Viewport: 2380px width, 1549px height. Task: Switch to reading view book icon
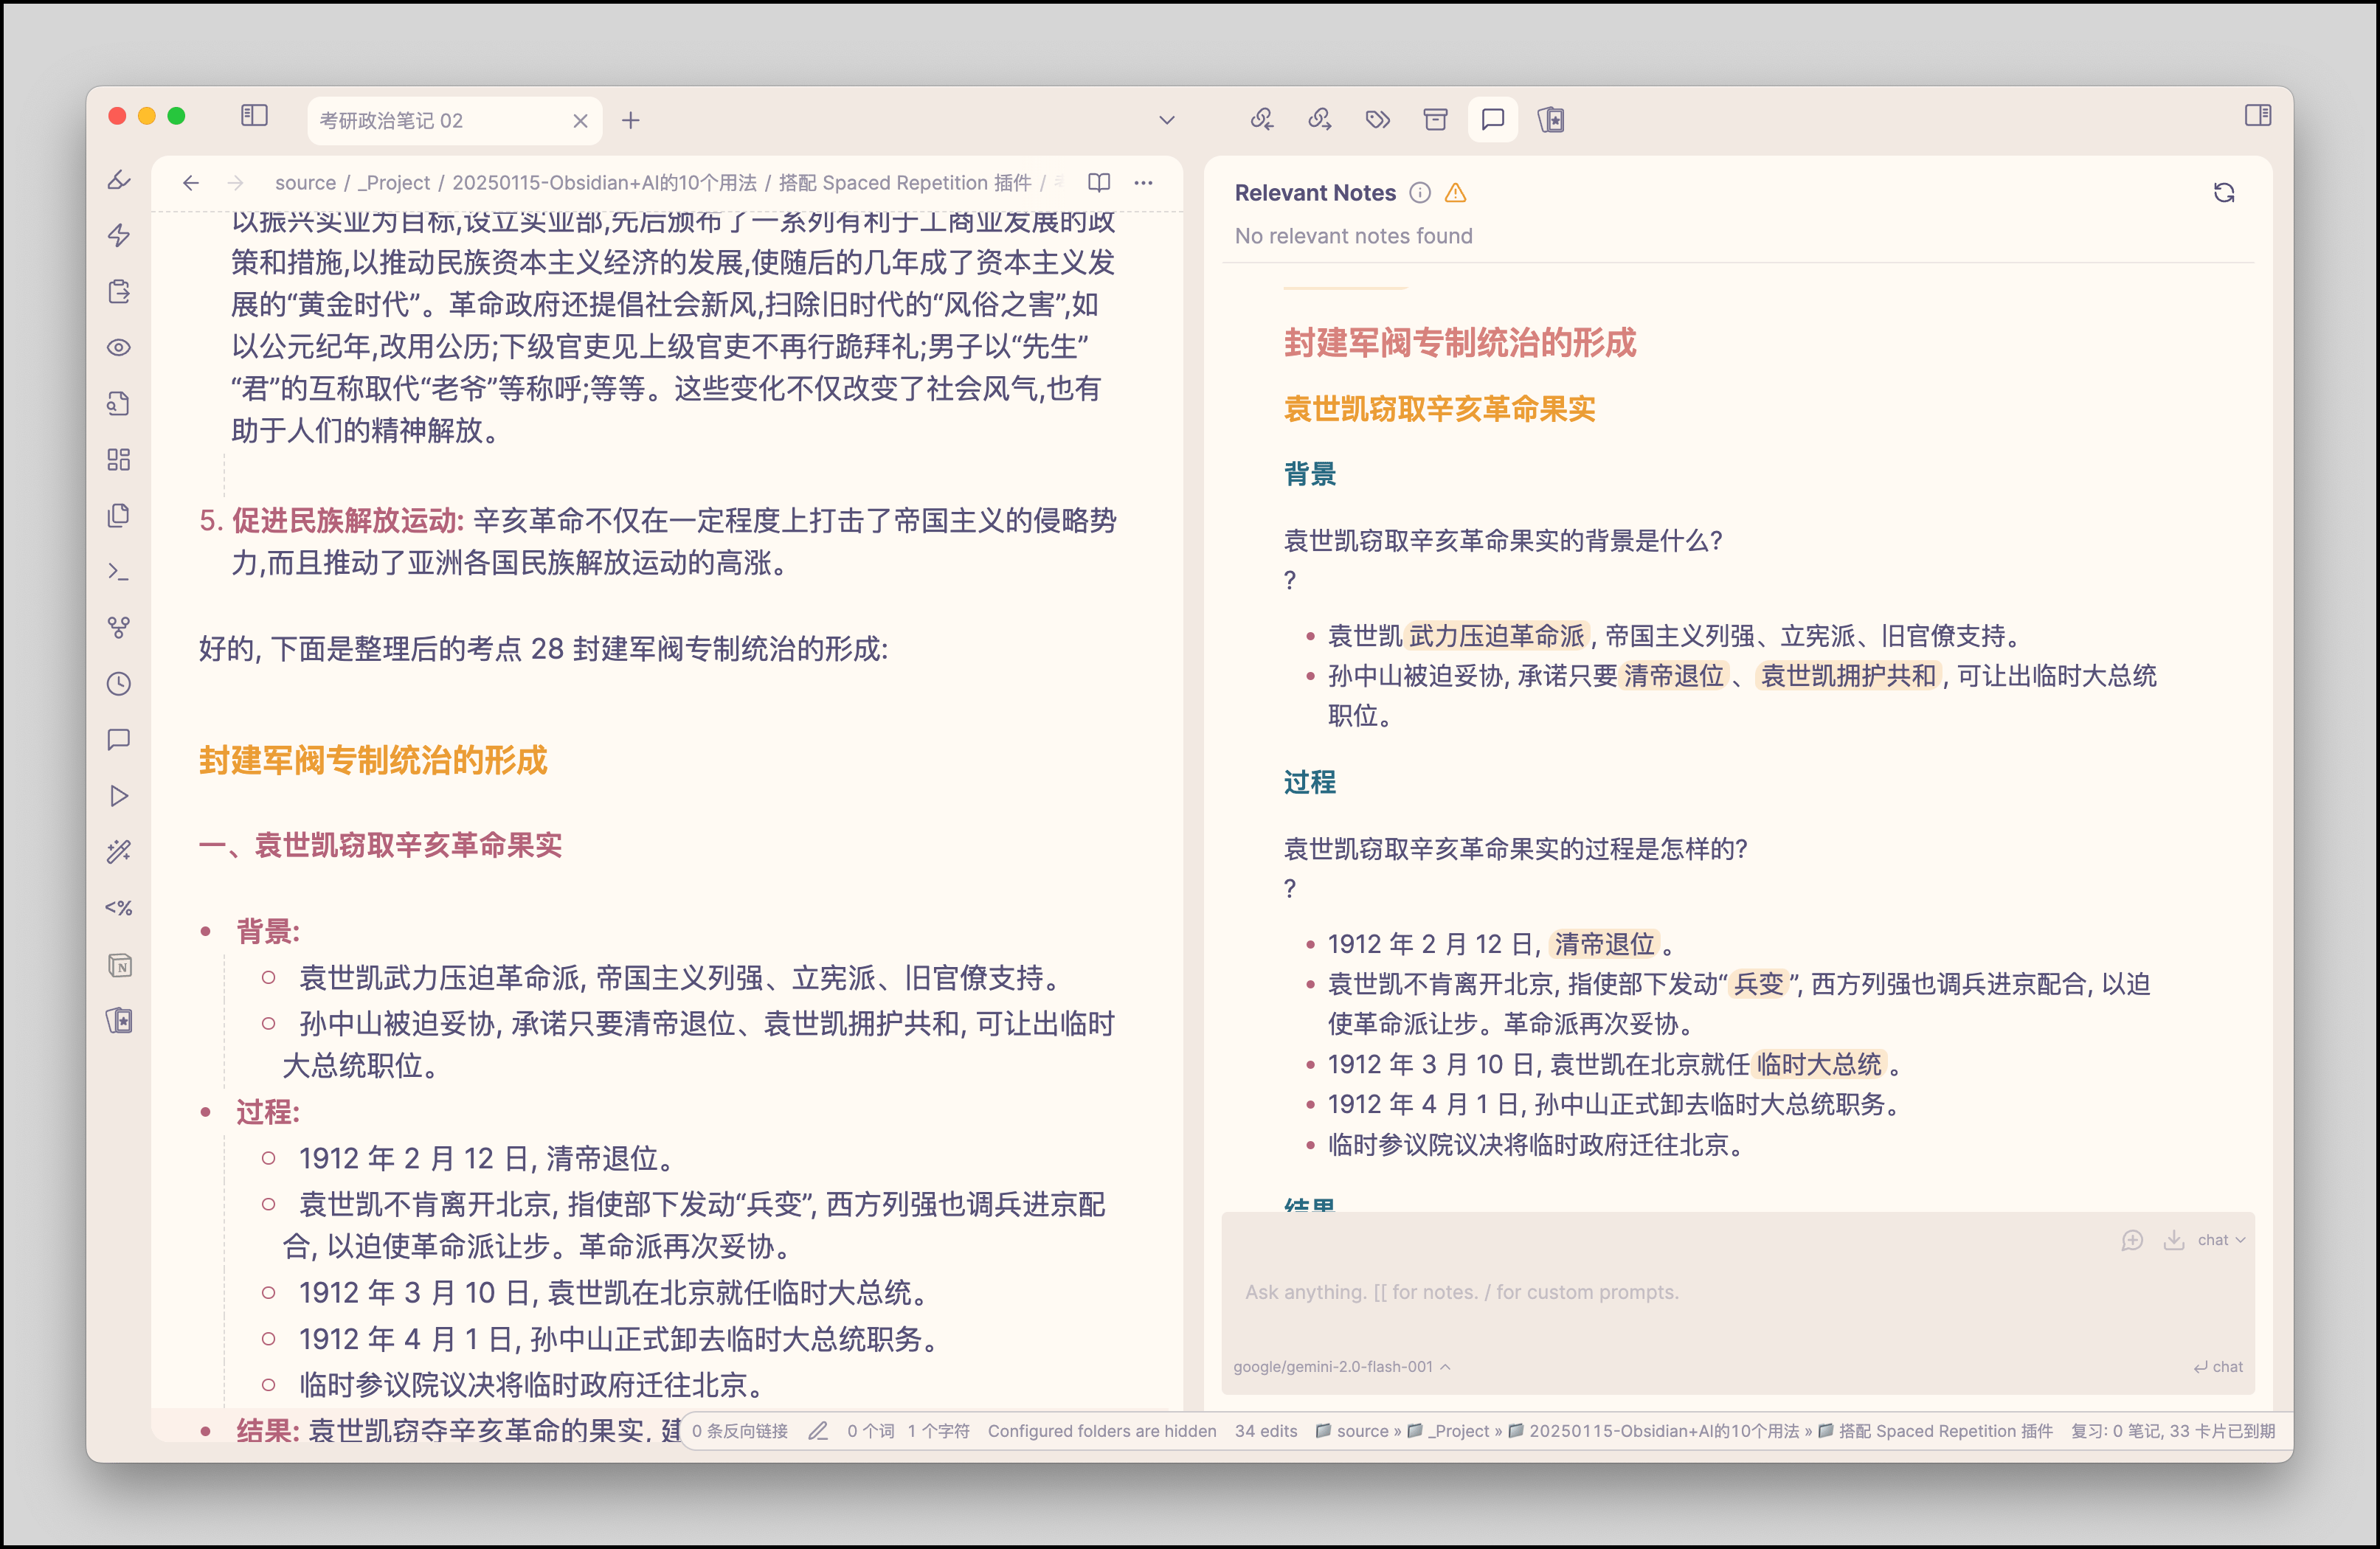(1099, 183)
